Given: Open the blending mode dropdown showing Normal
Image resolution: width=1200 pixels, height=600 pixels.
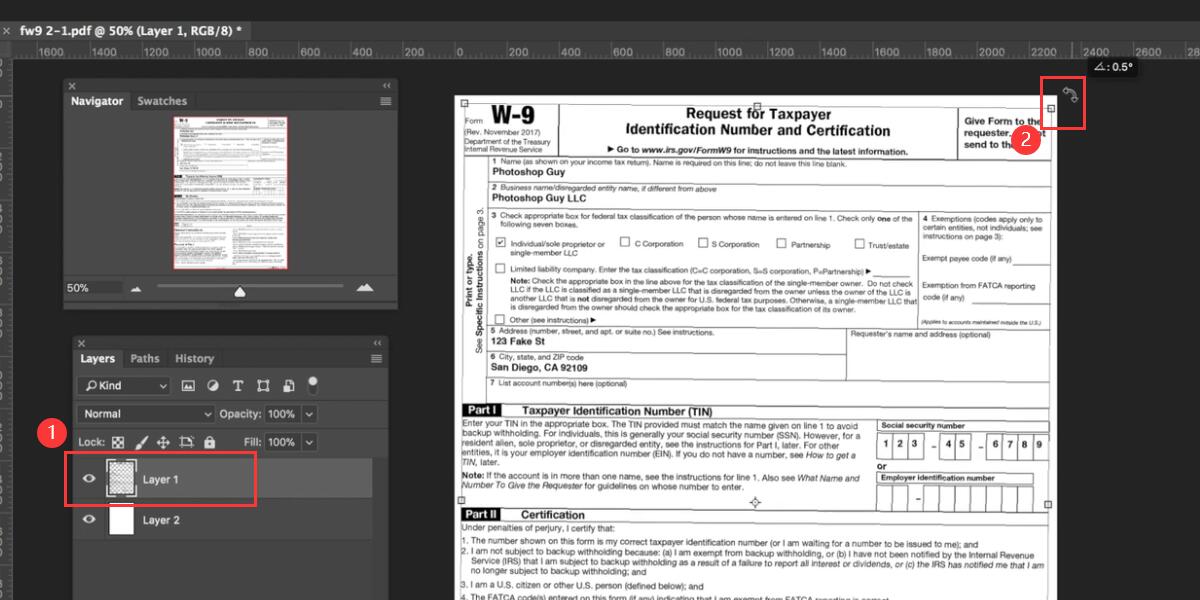Looking at the screenshot, I should point(145,413).
